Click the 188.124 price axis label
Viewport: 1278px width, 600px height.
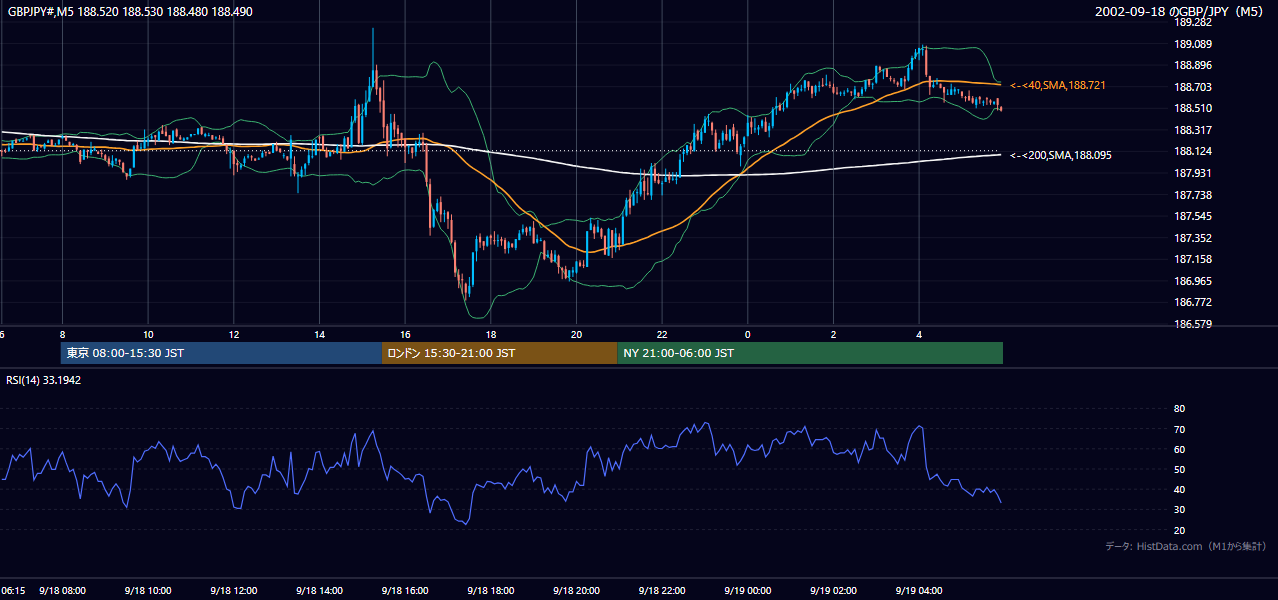click(x=1192, y=152)
